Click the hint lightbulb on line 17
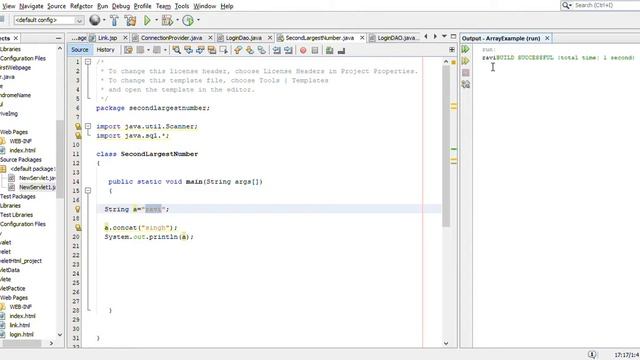Screen dimensions: 640x360 [78, 209]
